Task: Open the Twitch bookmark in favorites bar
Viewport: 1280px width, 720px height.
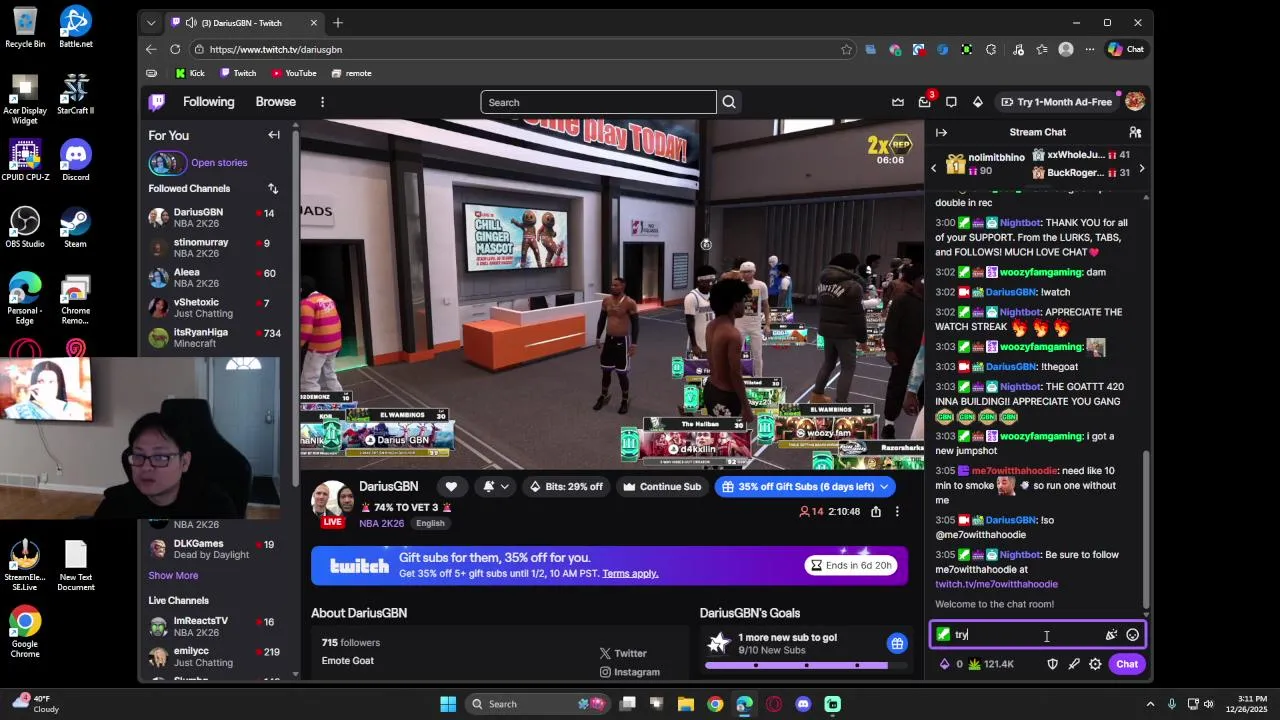Action: coord(238,73)
